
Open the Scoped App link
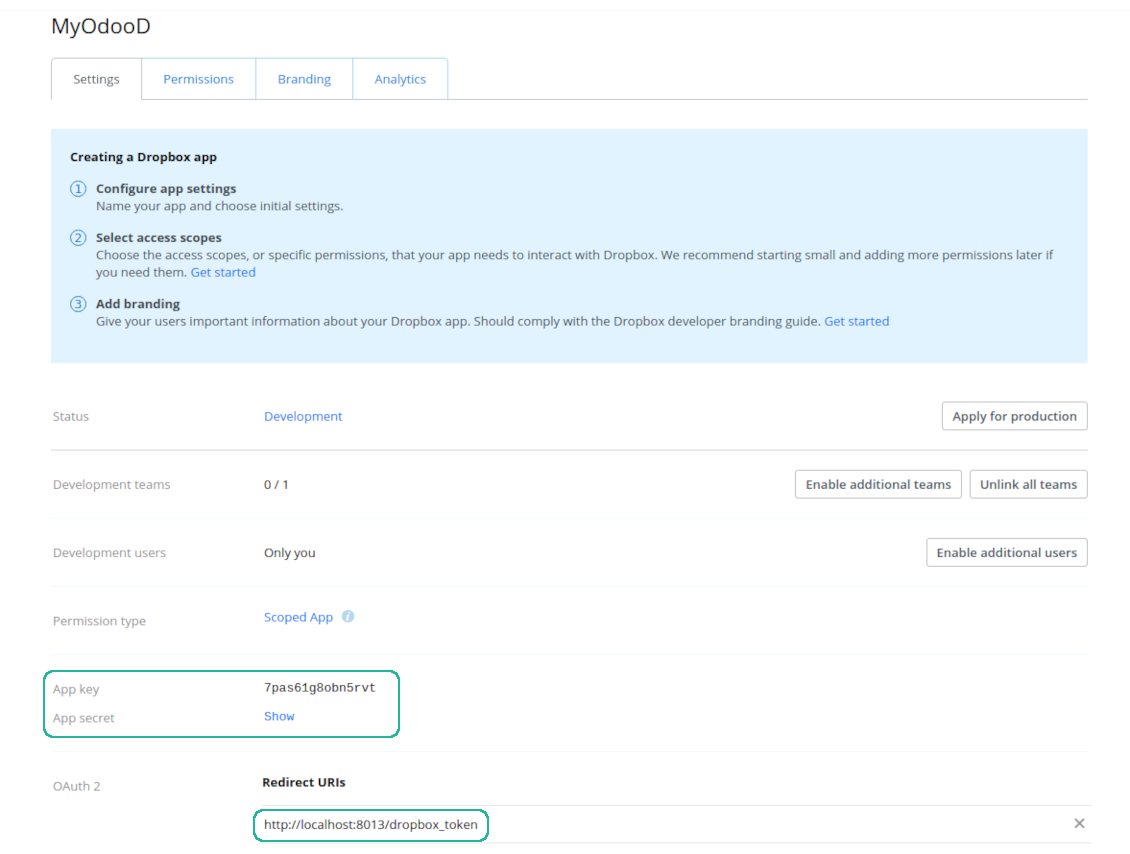pos(298,618)
